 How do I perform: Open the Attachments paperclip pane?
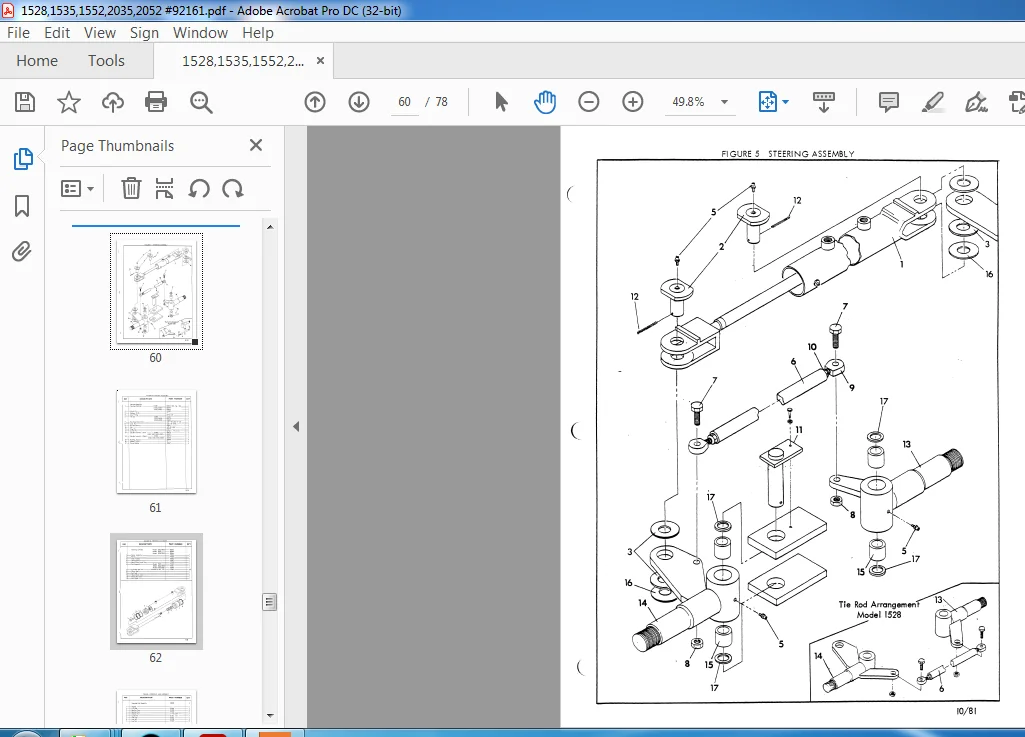coord(22,252)
